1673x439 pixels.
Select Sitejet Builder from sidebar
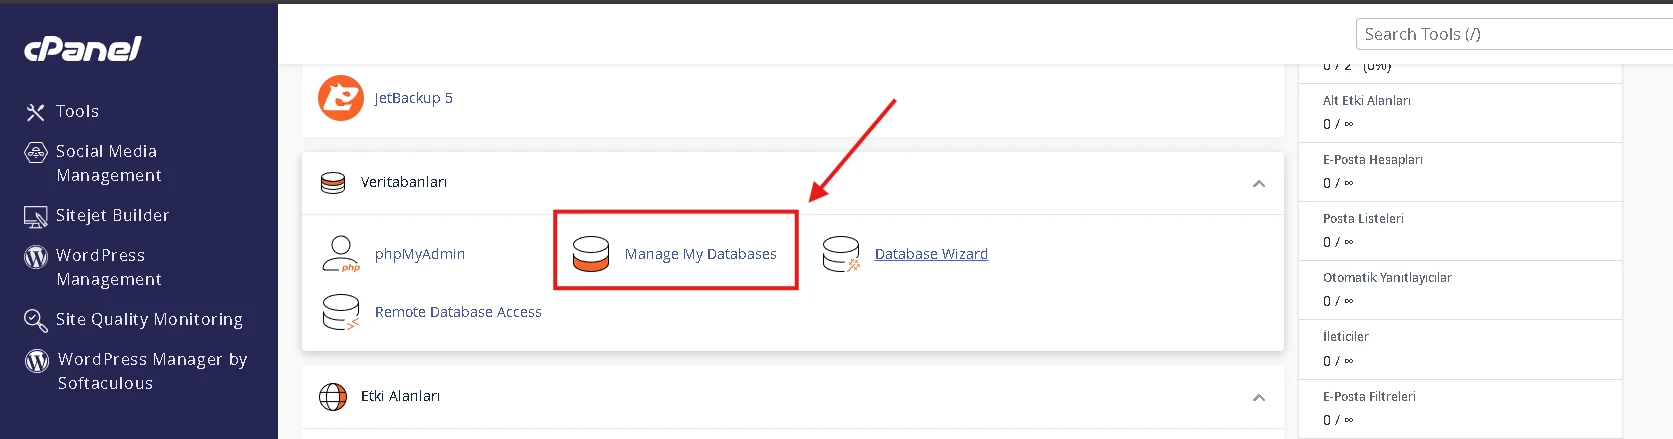coord(112,216)
